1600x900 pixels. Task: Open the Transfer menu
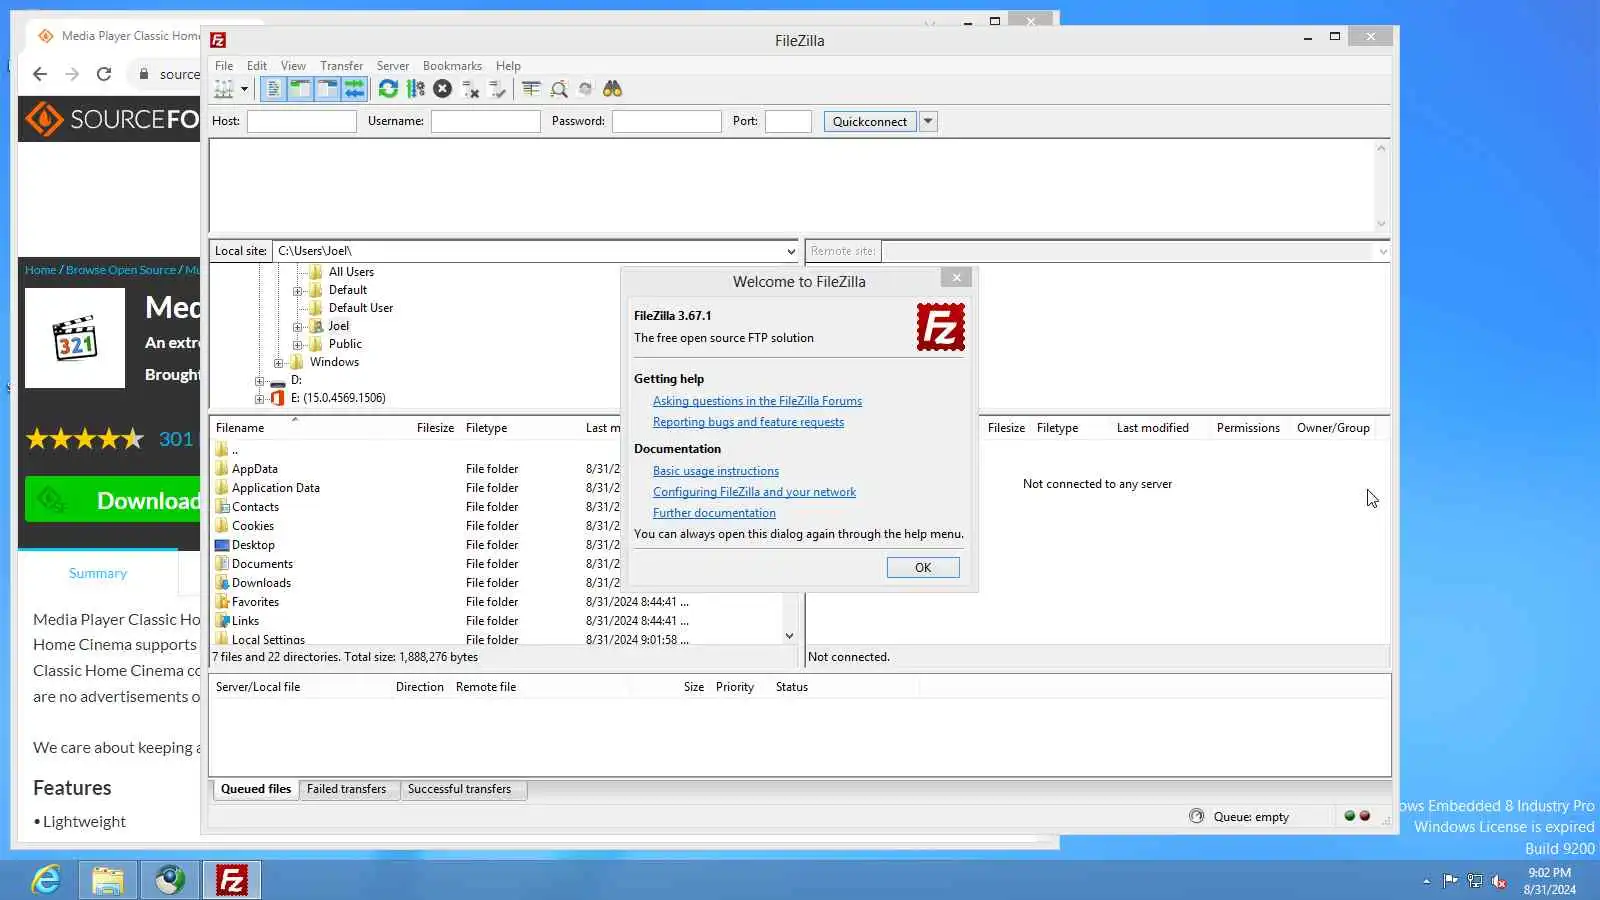[342, 66]
